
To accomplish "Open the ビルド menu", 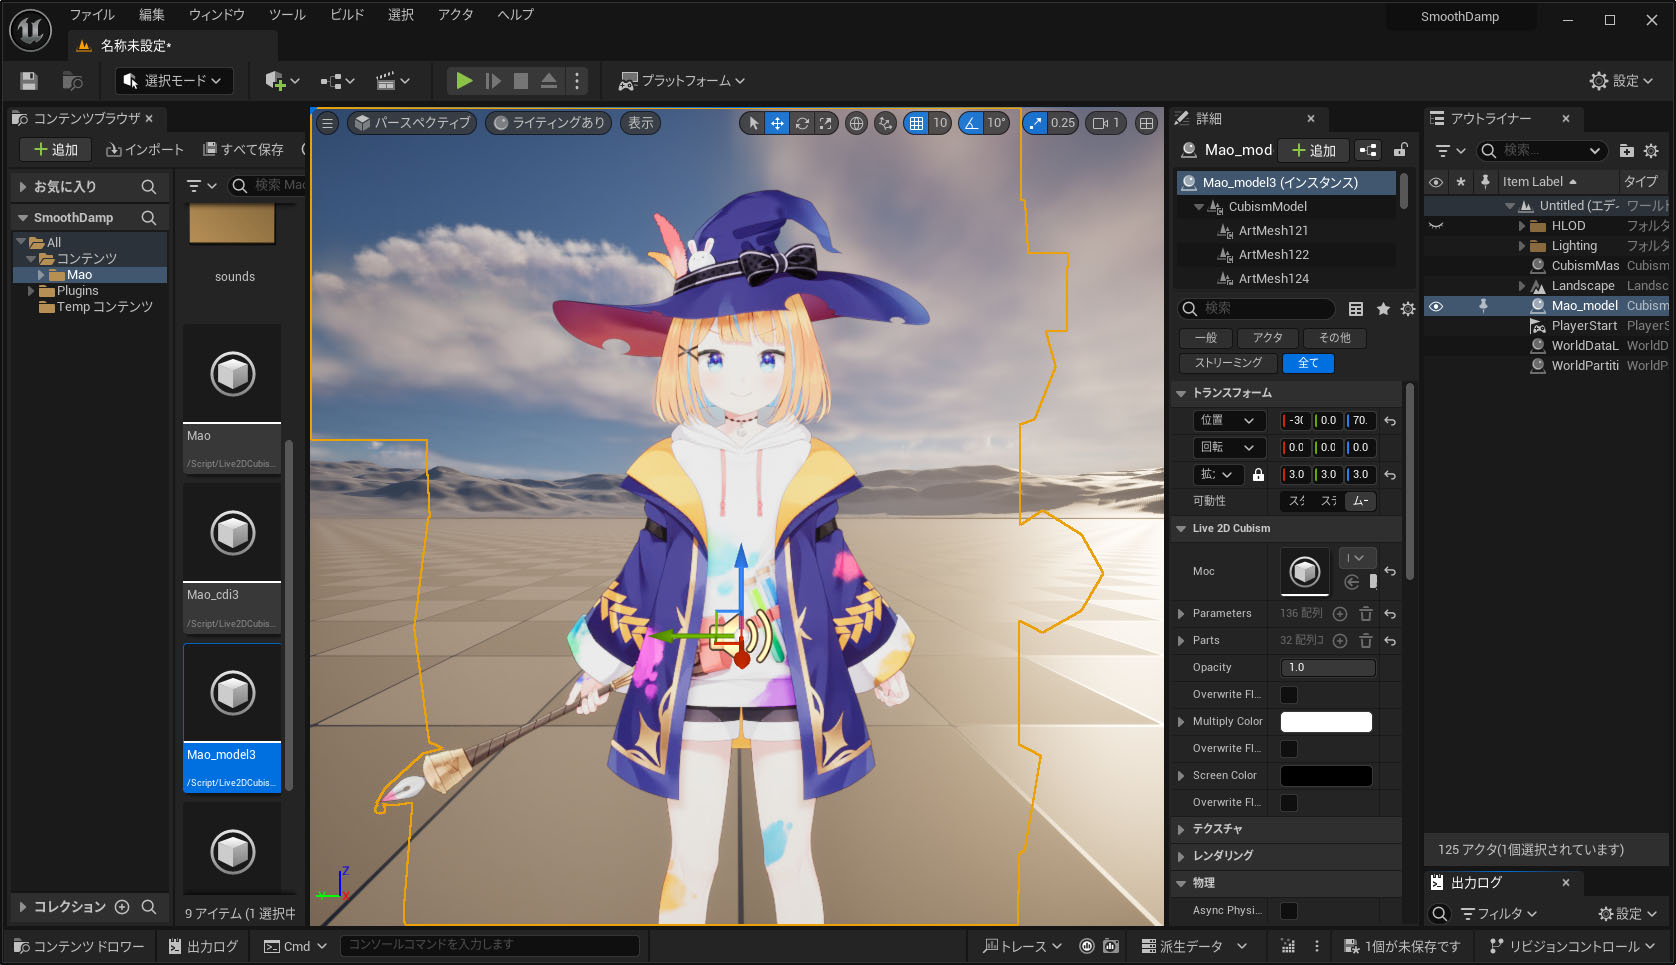I will pos(347,15).
